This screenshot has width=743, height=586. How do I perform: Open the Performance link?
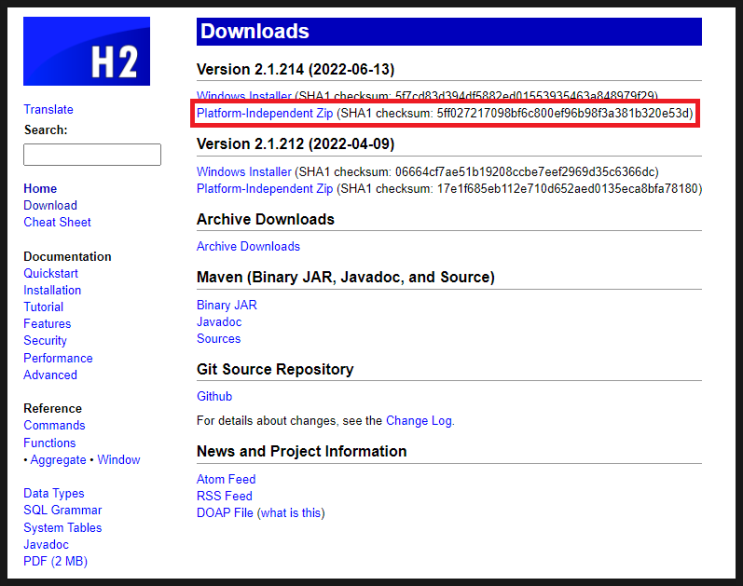58,358
